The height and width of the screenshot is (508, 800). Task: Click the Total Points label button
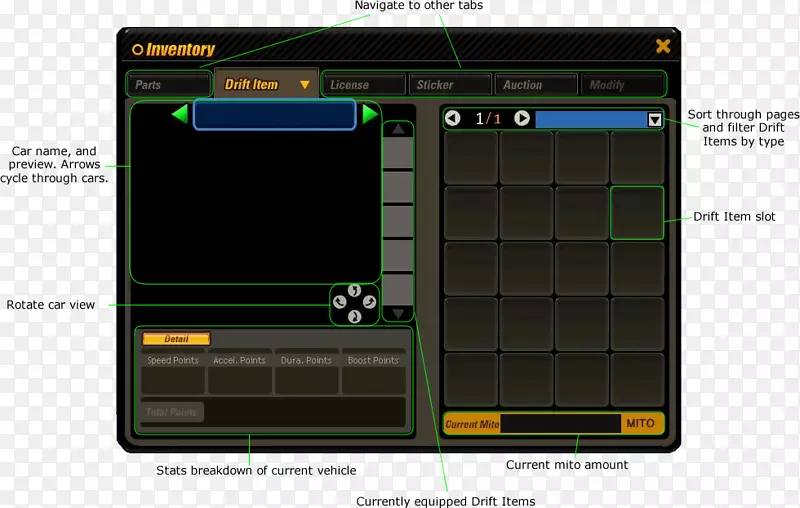[171, 412]
